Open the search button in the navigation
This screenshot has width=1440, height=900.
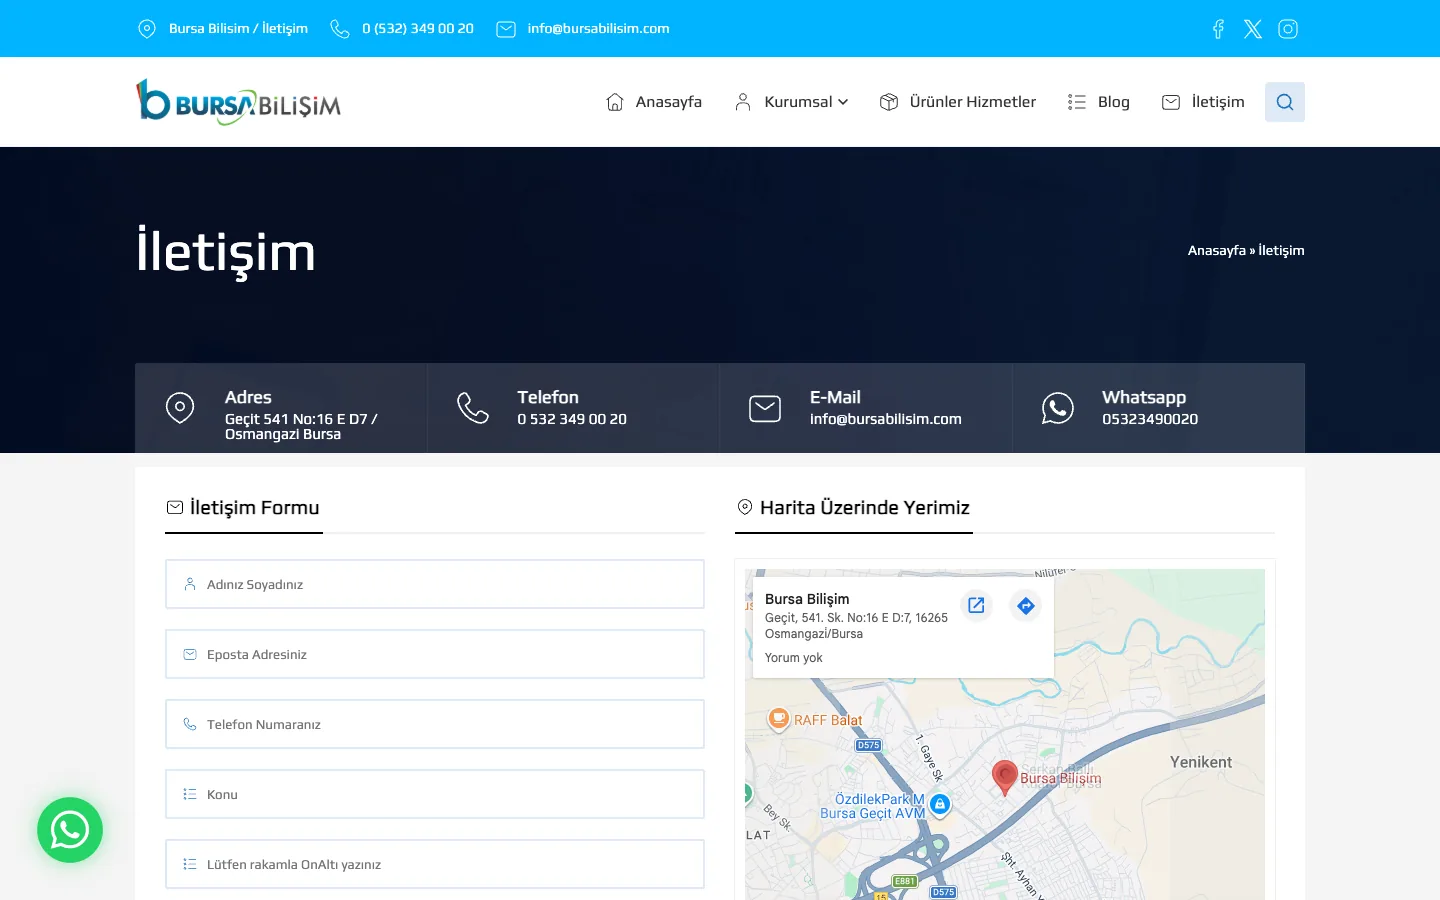[1285, 102]
